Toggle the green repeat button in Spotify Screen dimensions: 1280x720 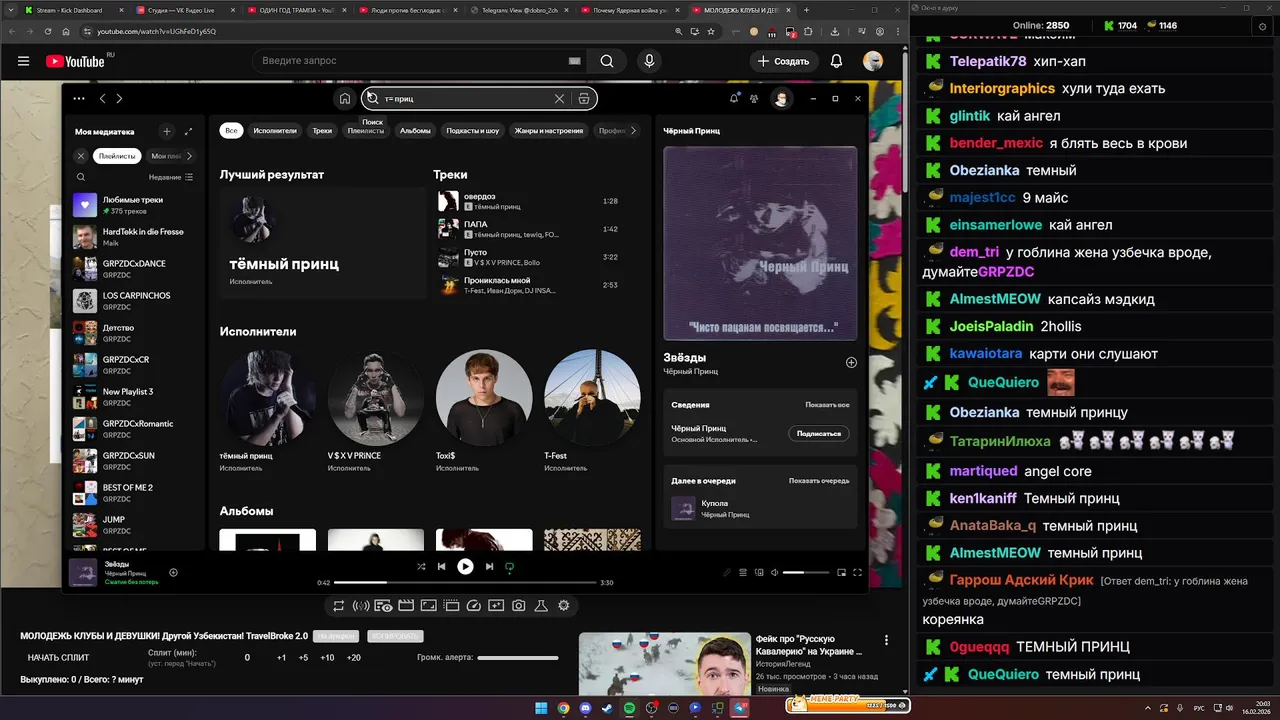(509, 567)
